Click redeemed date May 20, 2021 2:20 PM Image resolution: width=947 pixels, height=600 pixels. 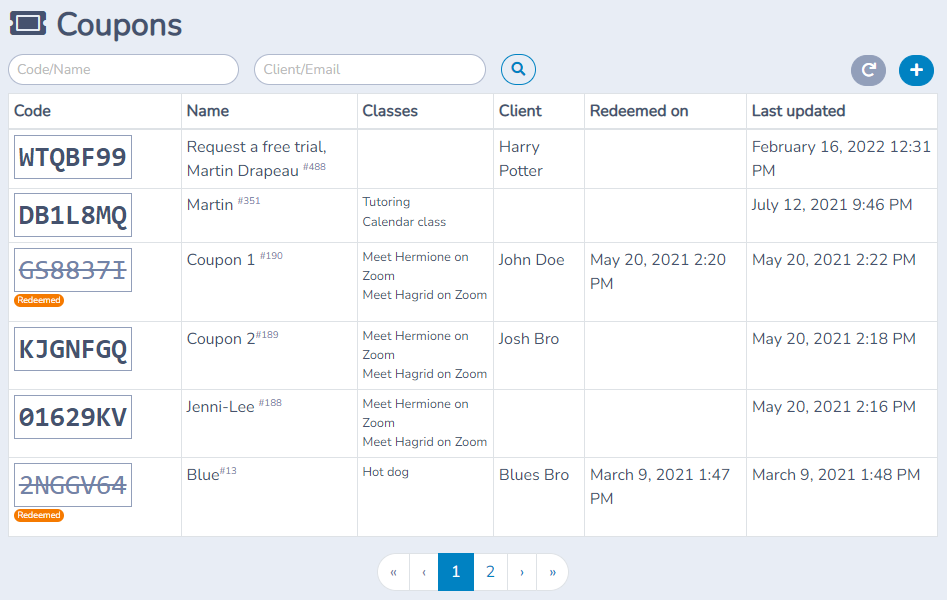click(x=658, y=272)
